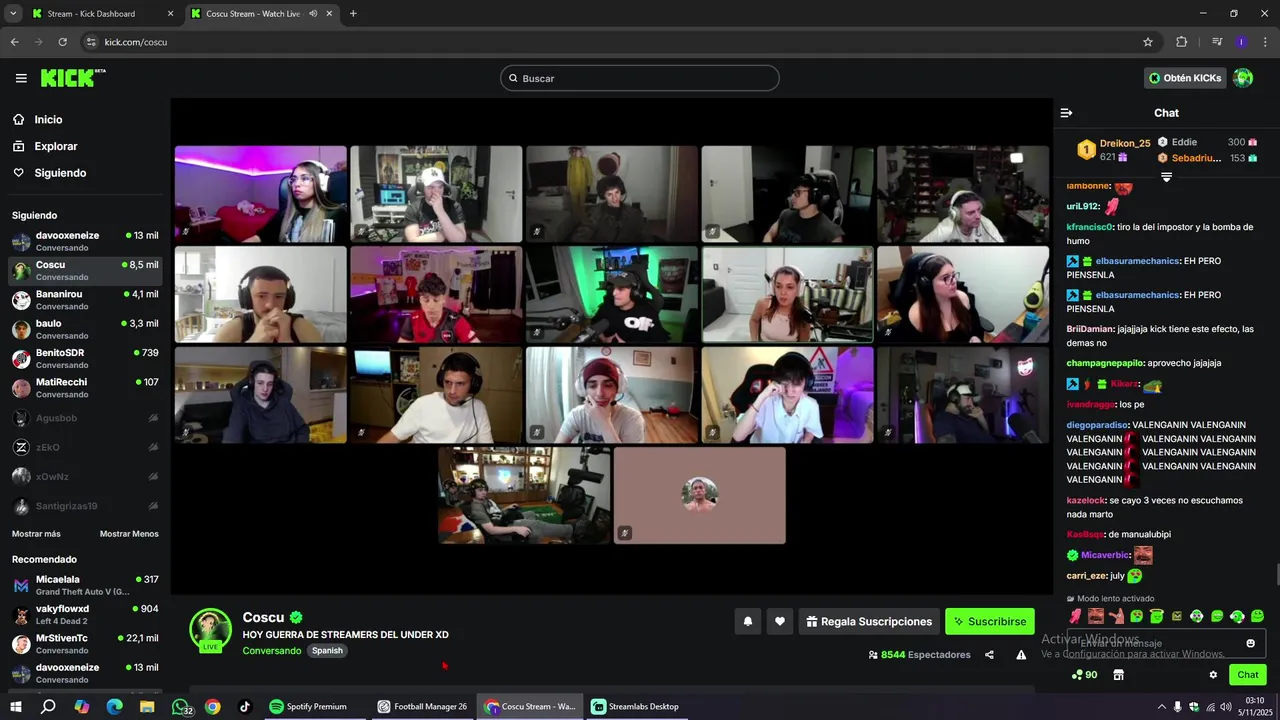Open Explorar in the sidebar
This screenshot has width=1280, height=720.
[x=45, y=146]
